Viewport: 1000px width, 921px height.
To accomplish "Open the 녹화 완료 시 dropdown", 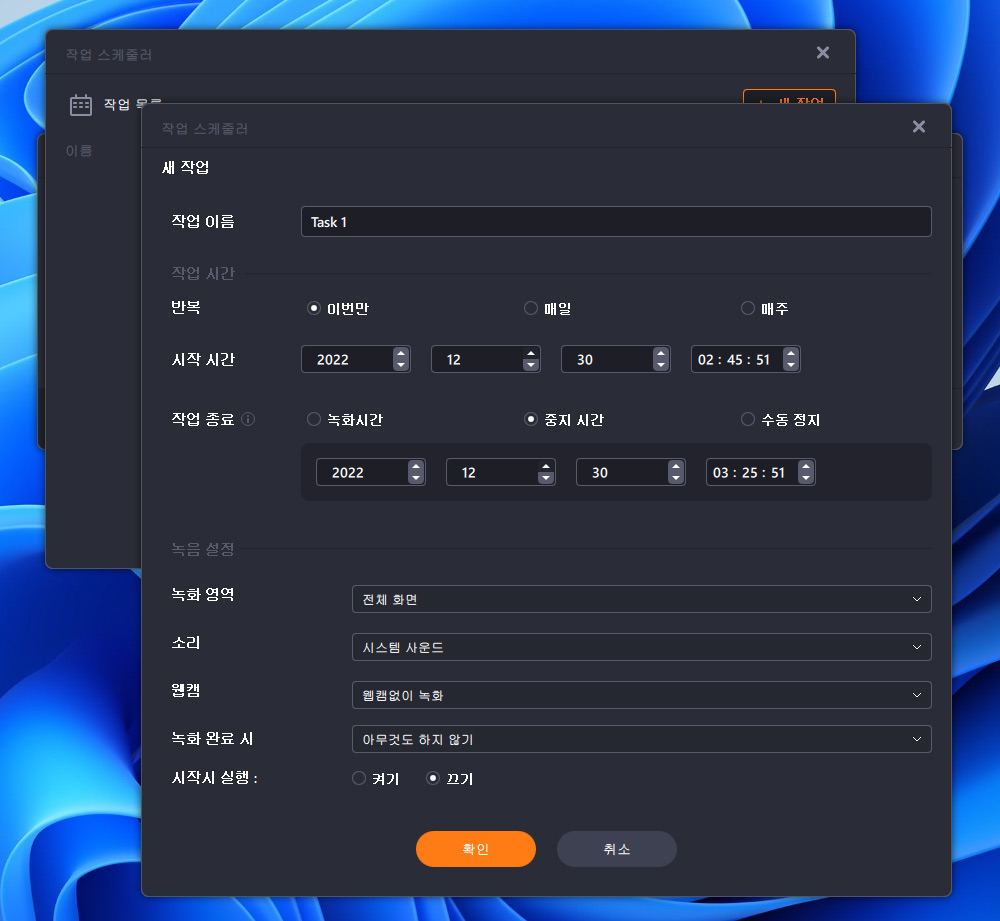I will (642, 739).
